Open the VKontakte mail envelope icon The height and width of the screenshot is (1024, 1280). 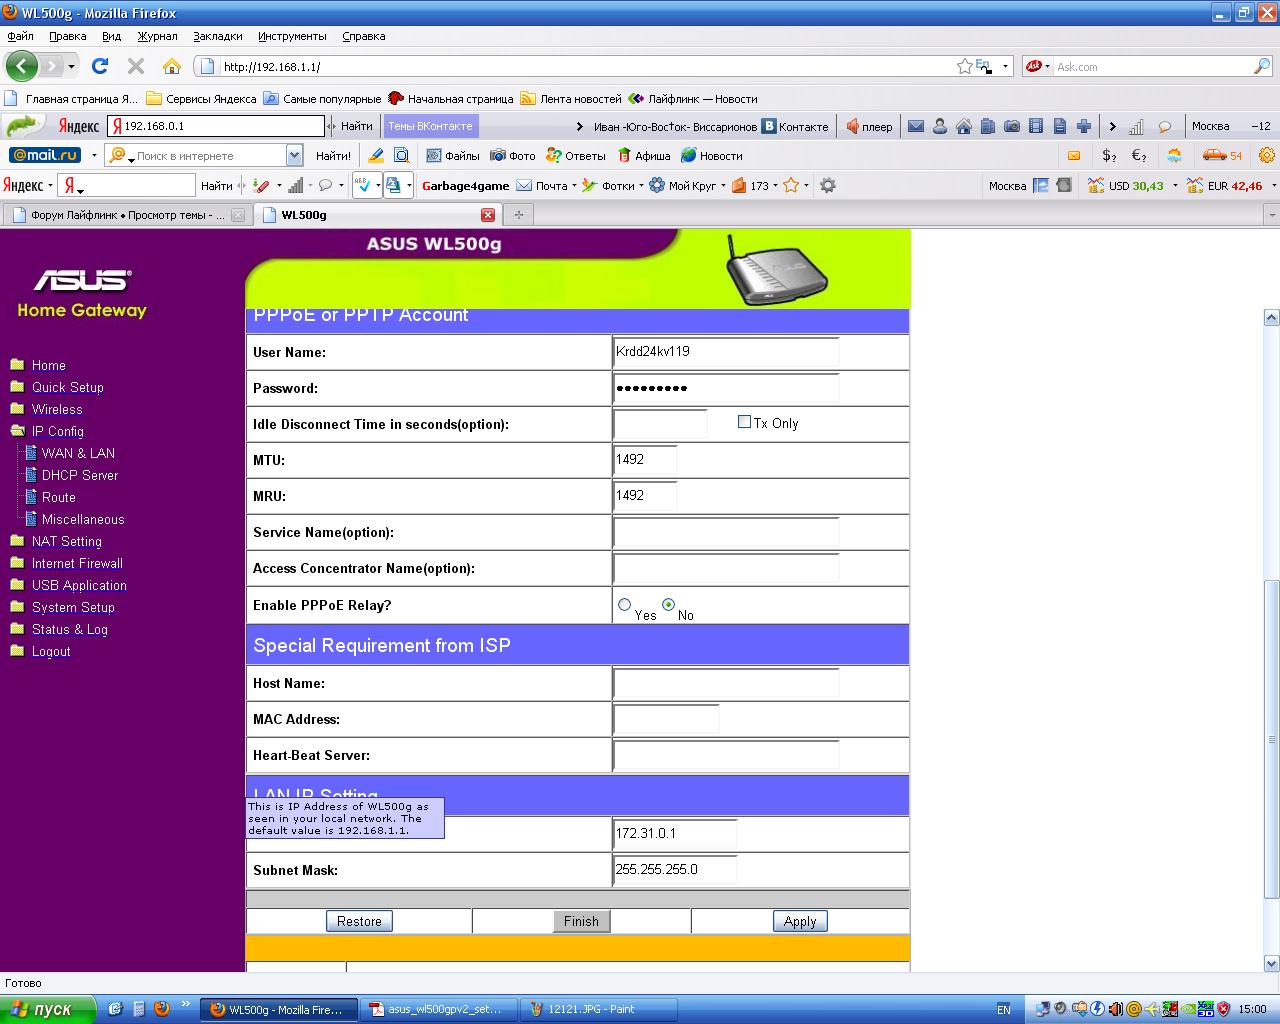915,126
